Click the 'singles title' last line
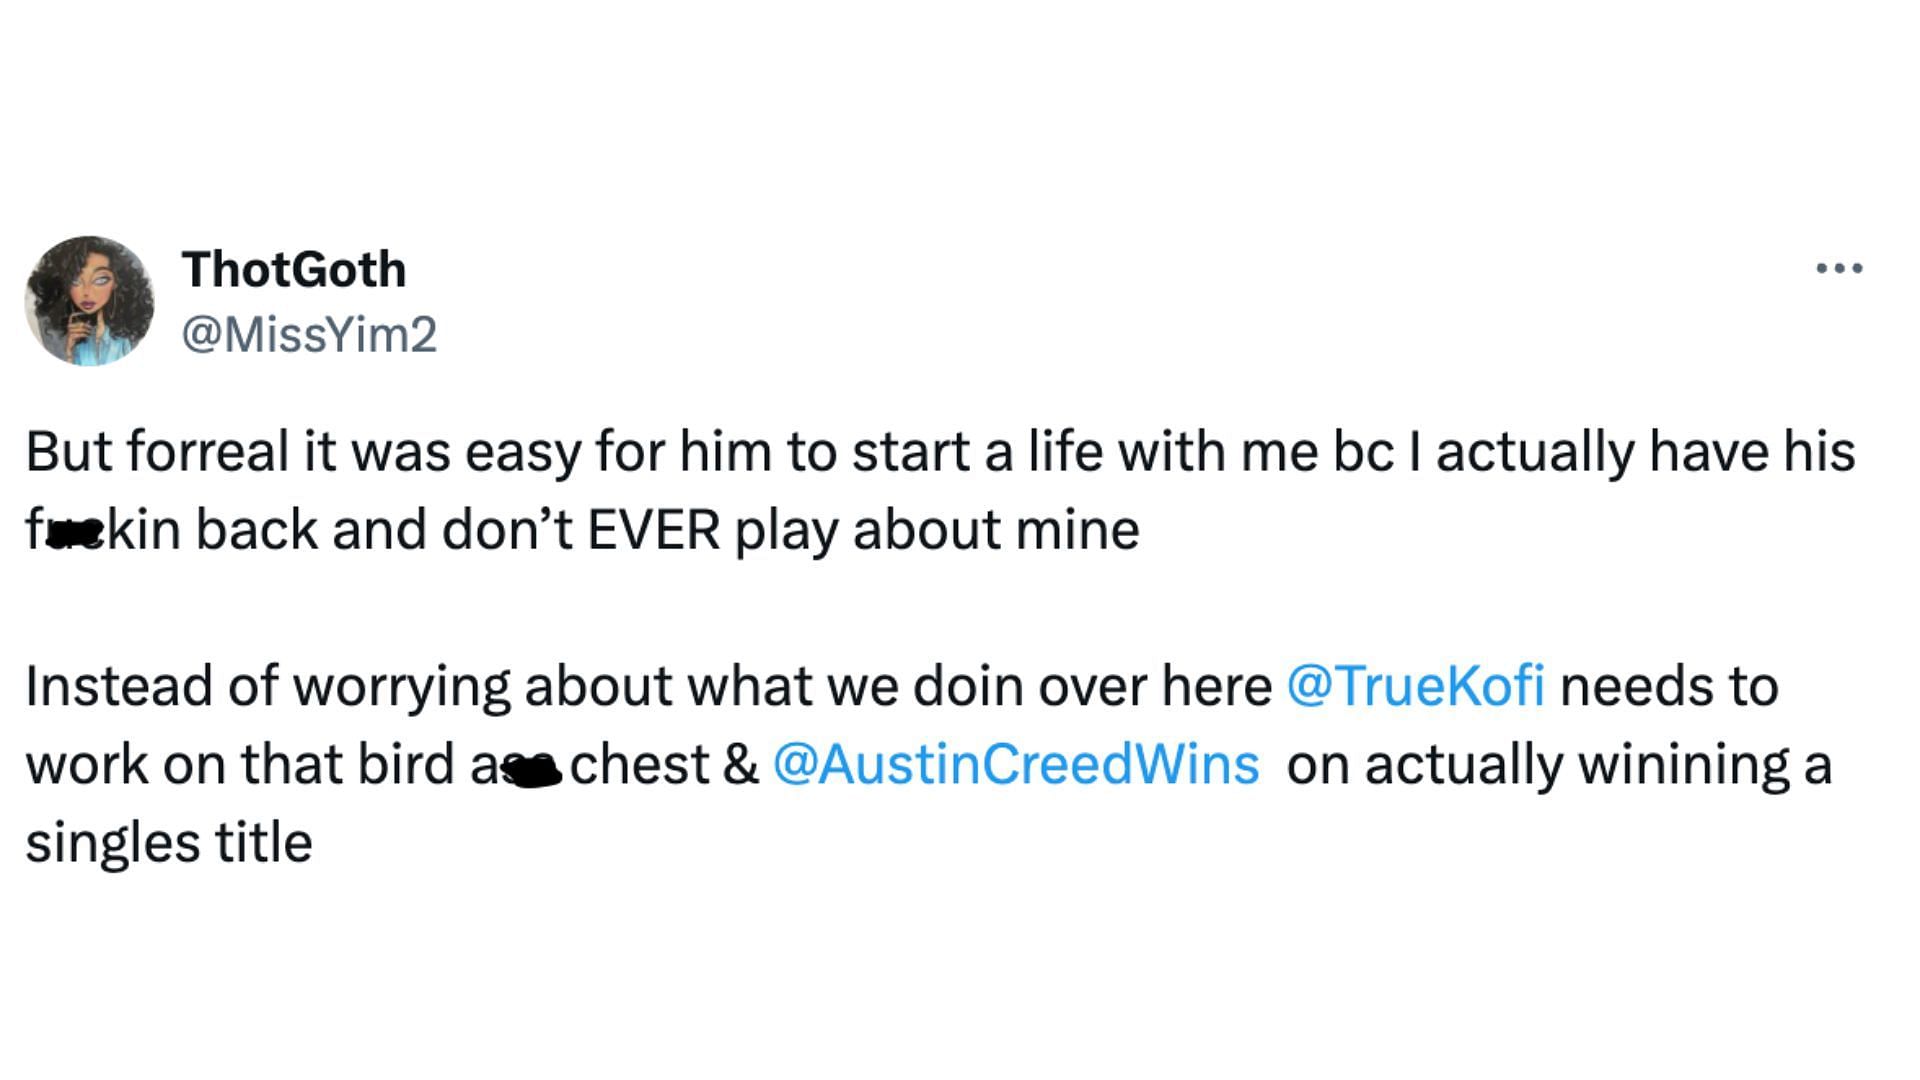The width and height of the screenshot is (1920, 1080). pyautogui.click(x=169, y=843)
